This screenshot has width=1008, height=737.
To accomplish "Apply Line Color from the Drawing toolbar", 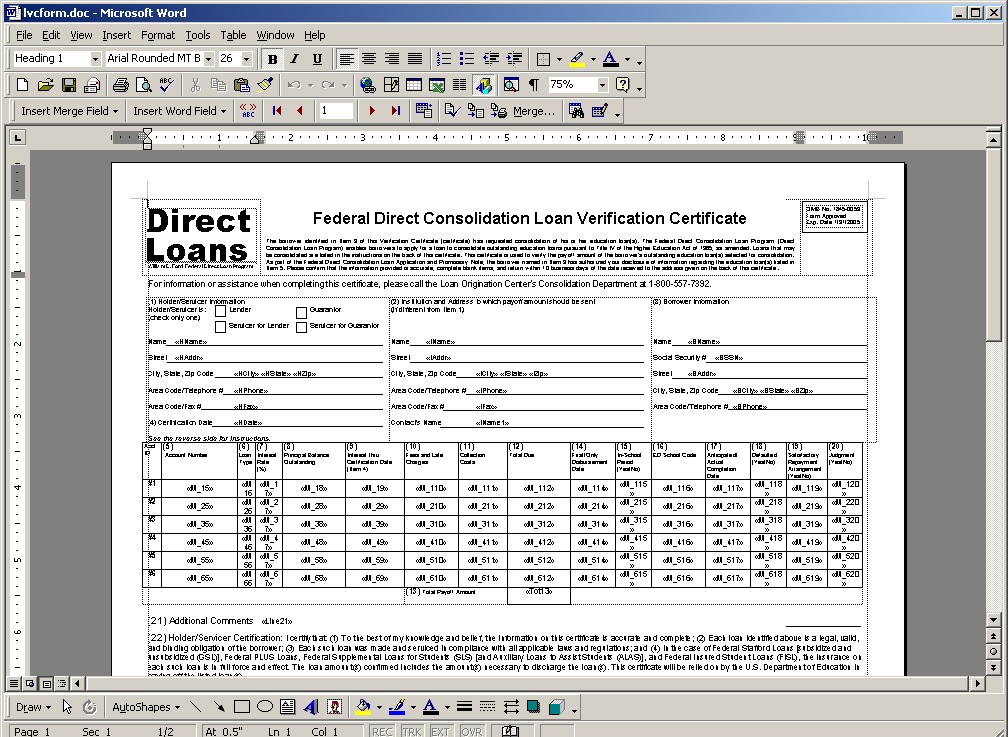I will 397,707.
